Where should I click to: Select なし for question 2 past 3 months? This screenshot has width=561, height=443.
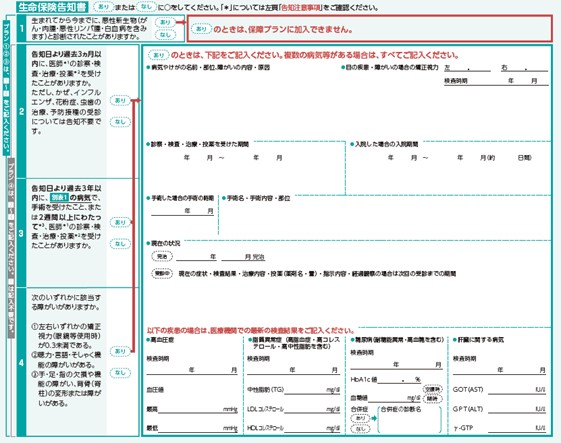pyautogui.click(x=120, y=122)
